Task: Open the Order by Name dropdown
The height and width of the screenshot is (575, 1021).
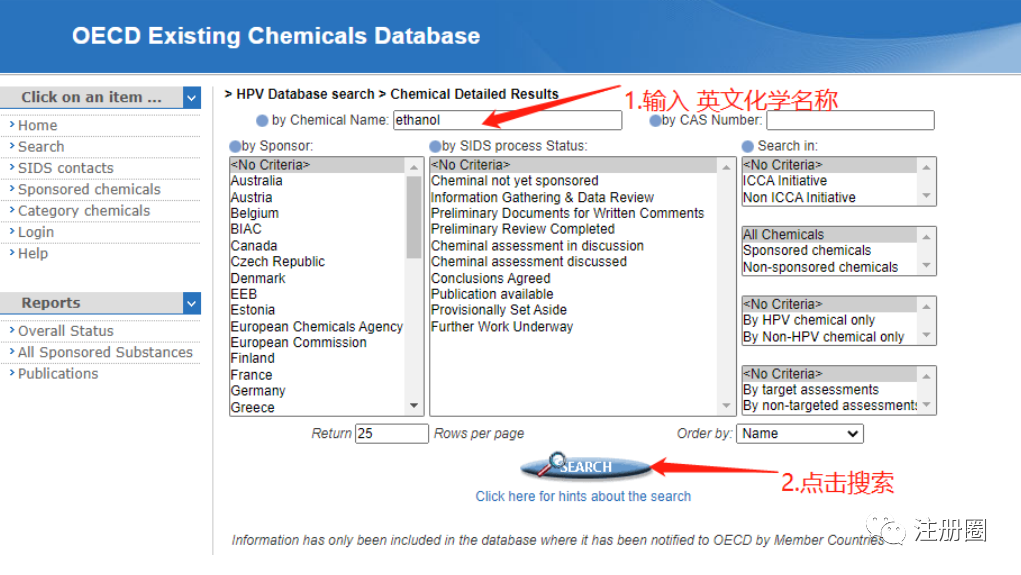Action: tap(800, 434)
